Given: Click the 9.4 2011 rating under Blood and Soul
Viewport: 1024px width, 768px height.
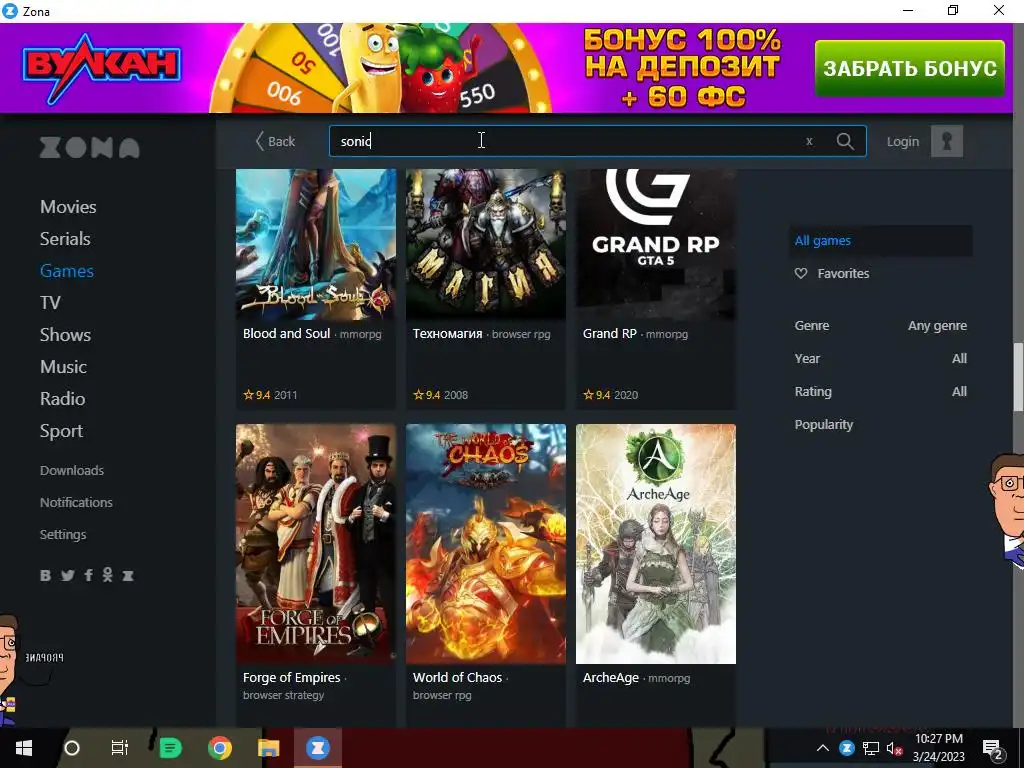Looking at the screenshot, I should (270, 395).
